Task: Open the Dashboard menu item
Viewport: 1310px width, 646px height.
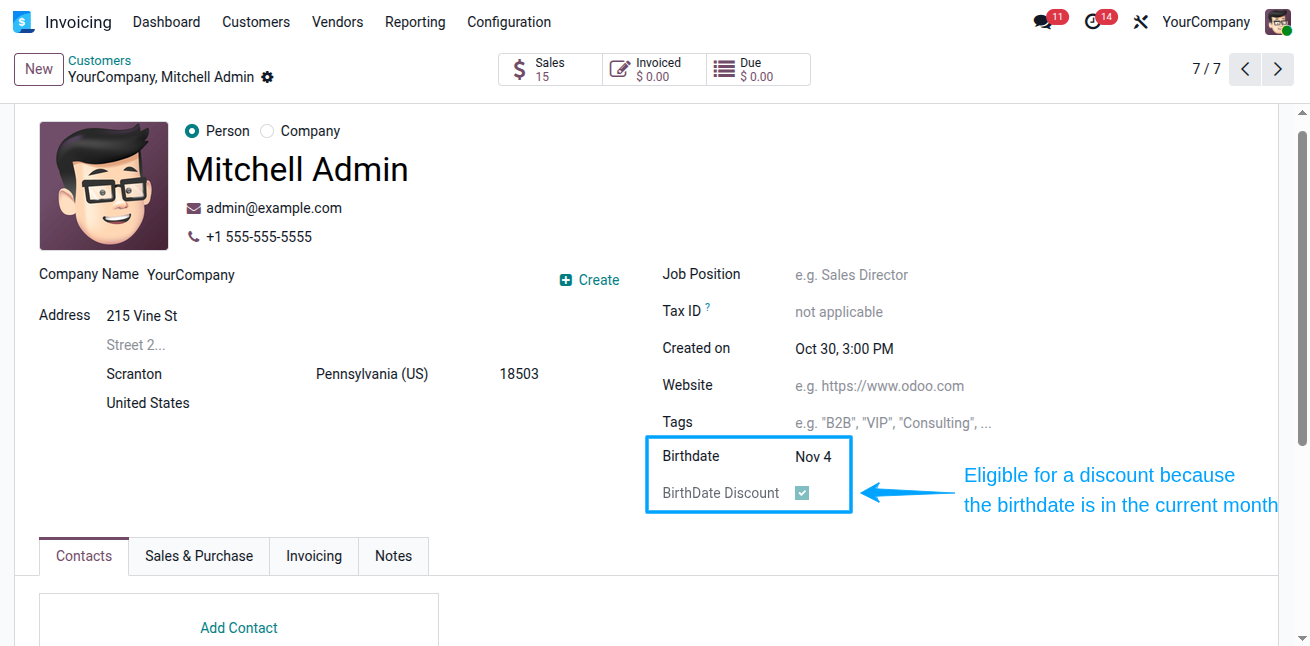Action: coord(166,22)
